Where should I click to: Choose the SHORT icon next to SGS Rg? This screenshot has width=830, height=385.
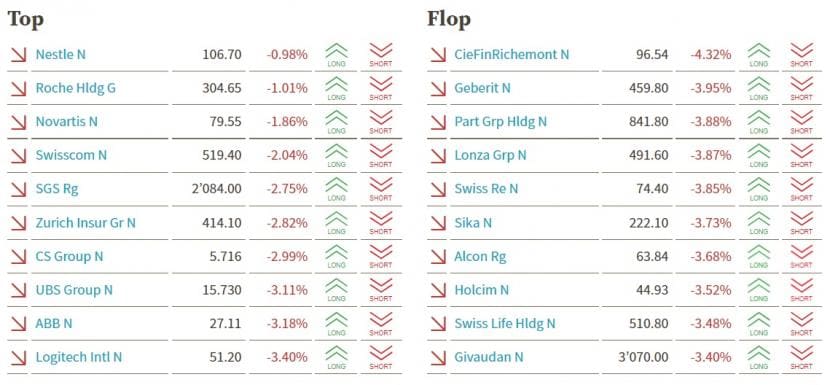(x=381, y=189)
